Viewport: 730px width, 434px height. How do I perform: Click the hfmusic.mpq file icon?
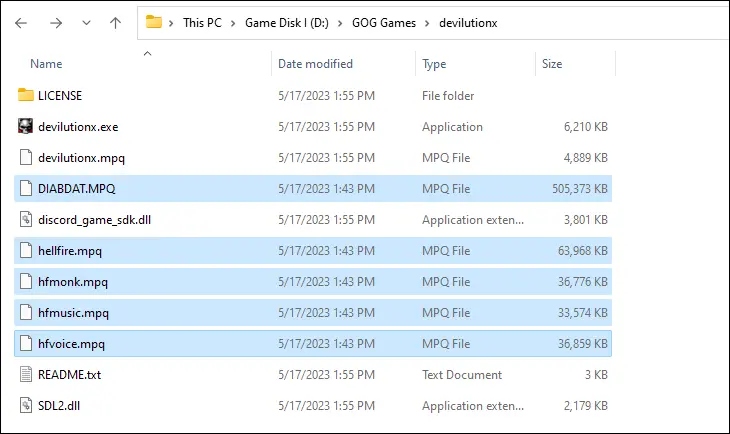coord(26,312)
